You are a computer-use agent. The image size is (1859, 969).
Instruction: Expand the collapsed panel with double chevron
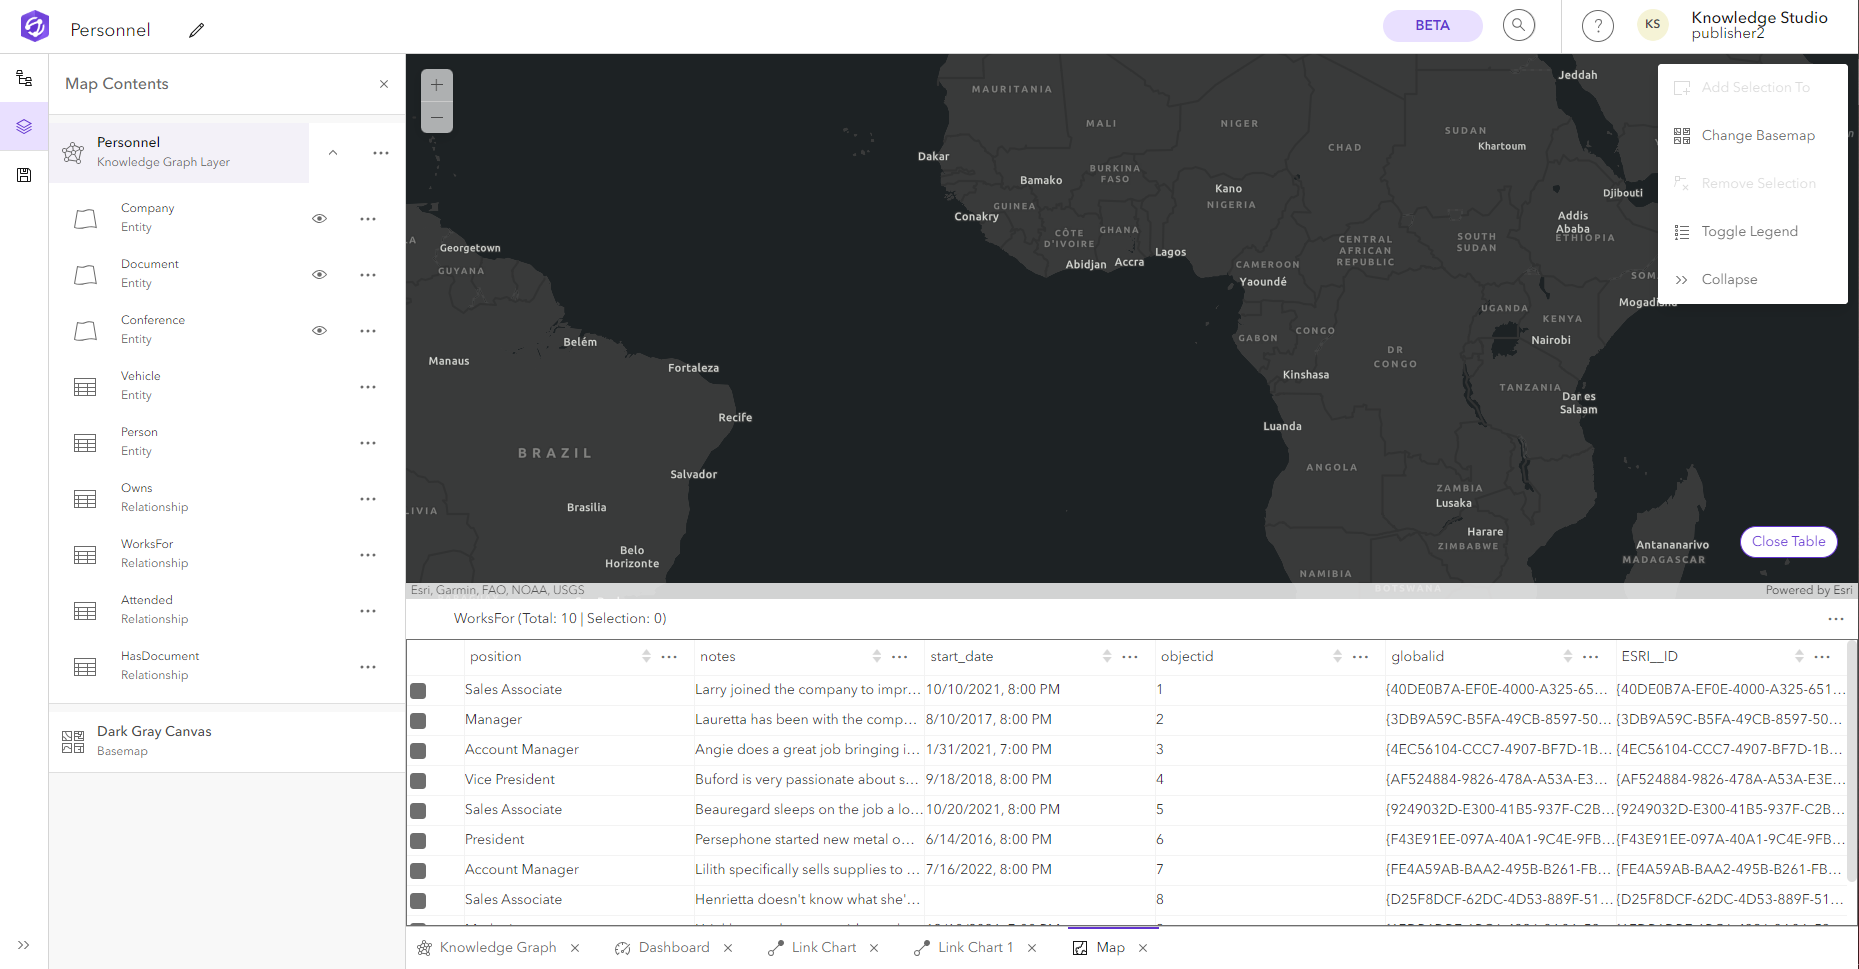click(x=24, y=944)
